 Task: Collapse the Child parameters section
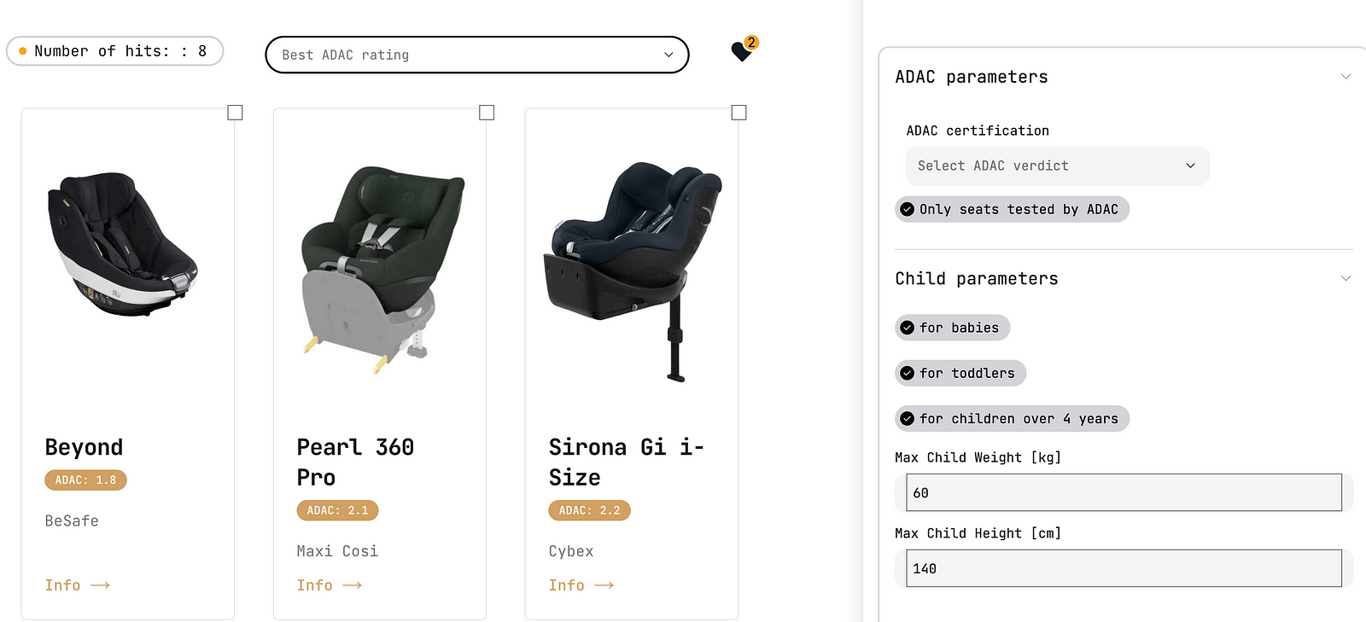pyautogui.click(x=1345, y=279)
